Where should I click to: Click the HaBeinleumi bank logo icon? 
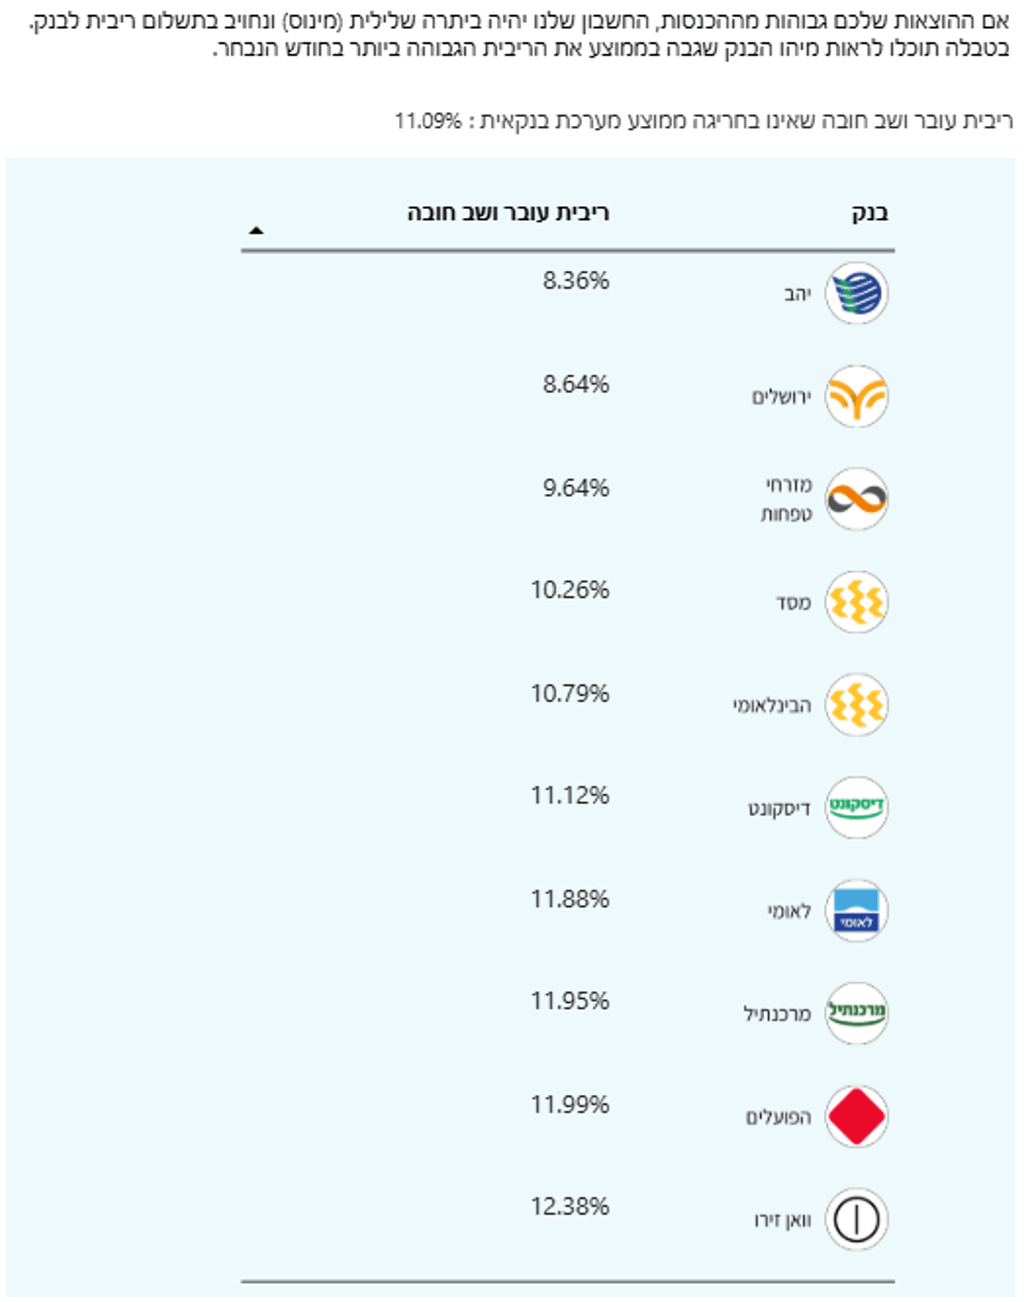857,705
